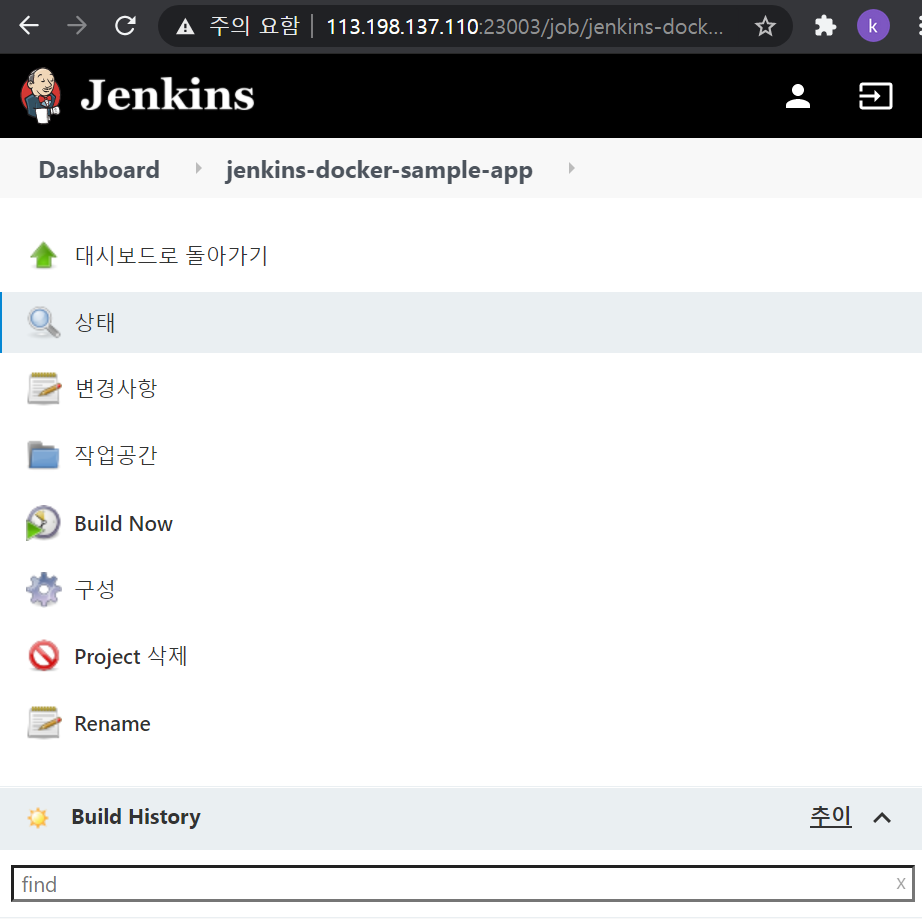The width and height of the screenshot is (922, 919).
Task: Click browser forward arrow
Action: tap(76, 26)
